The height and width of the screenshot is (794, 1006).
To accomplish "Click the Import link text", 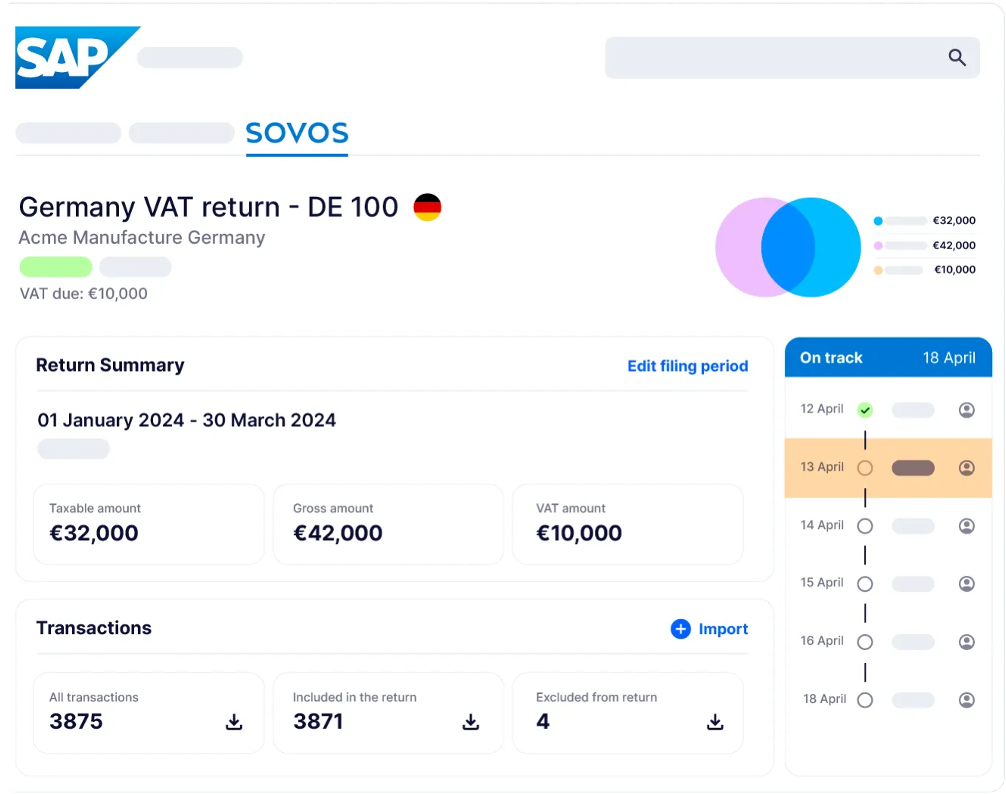I will tap(723, 629).
